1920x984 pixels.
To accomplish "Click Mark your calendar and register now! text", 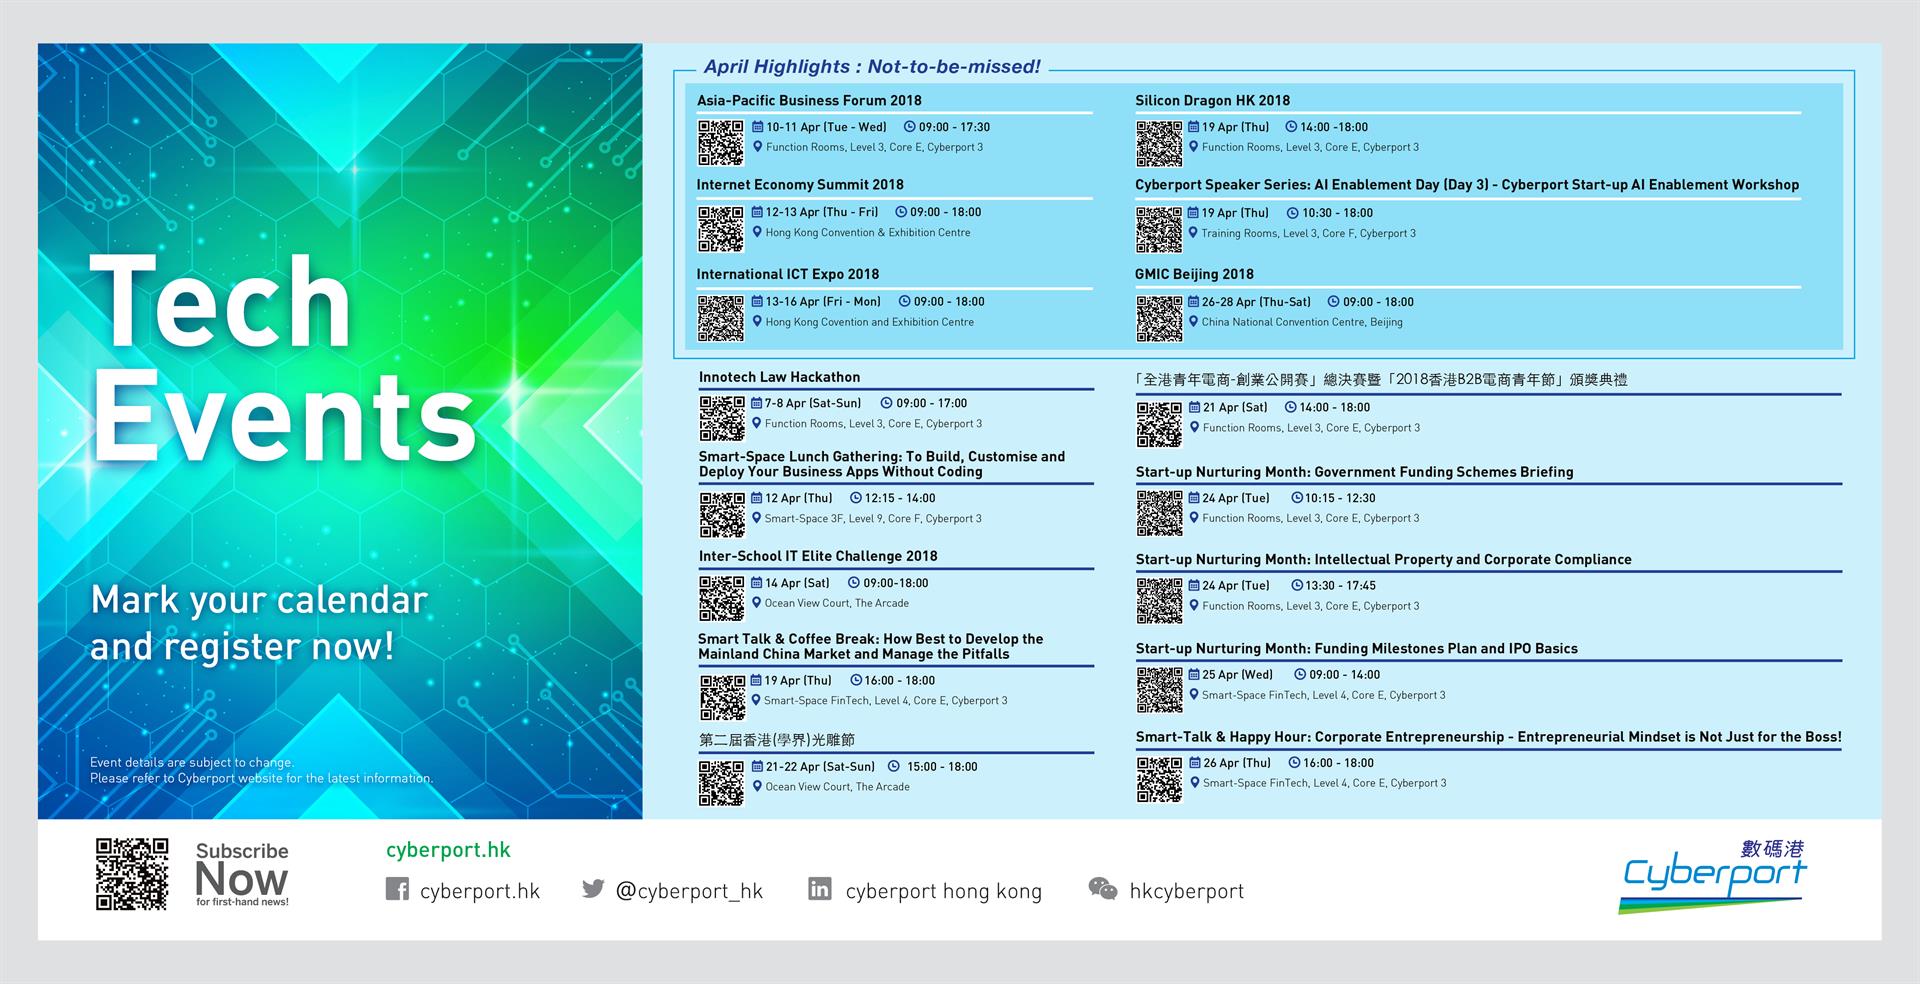I will pos(259,623).
